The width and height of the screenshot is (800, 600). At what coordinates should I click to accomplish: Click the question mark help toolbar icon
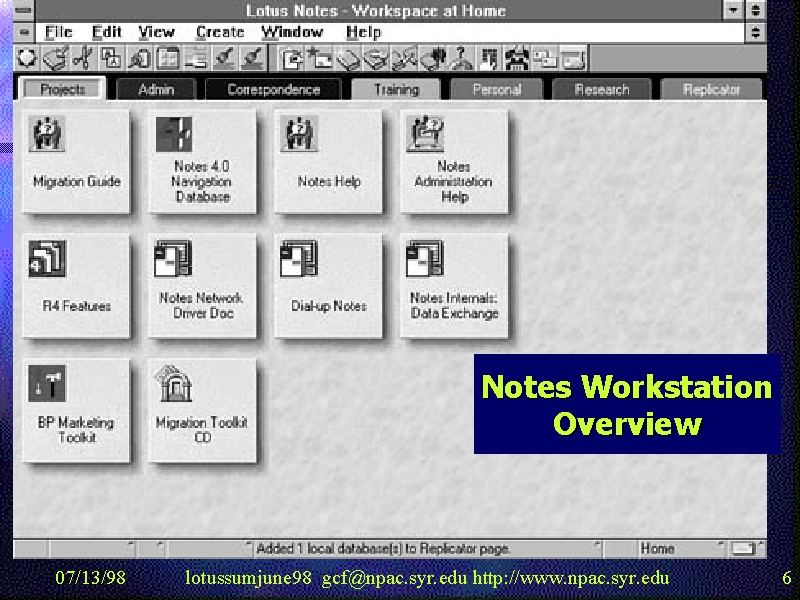(461, 58)
